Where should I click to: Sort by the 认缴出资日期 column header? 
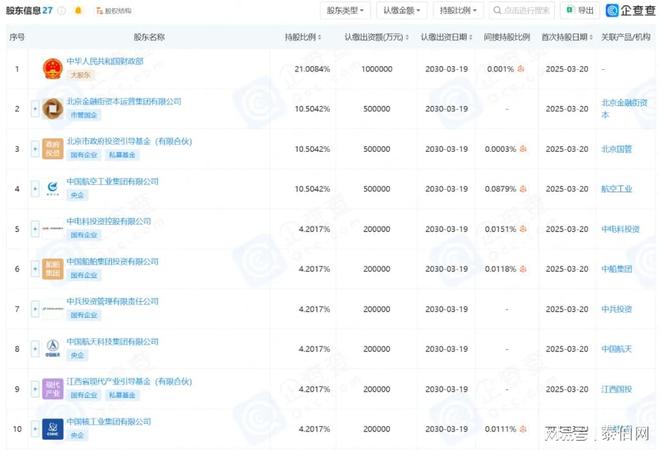tap(447, 37)
